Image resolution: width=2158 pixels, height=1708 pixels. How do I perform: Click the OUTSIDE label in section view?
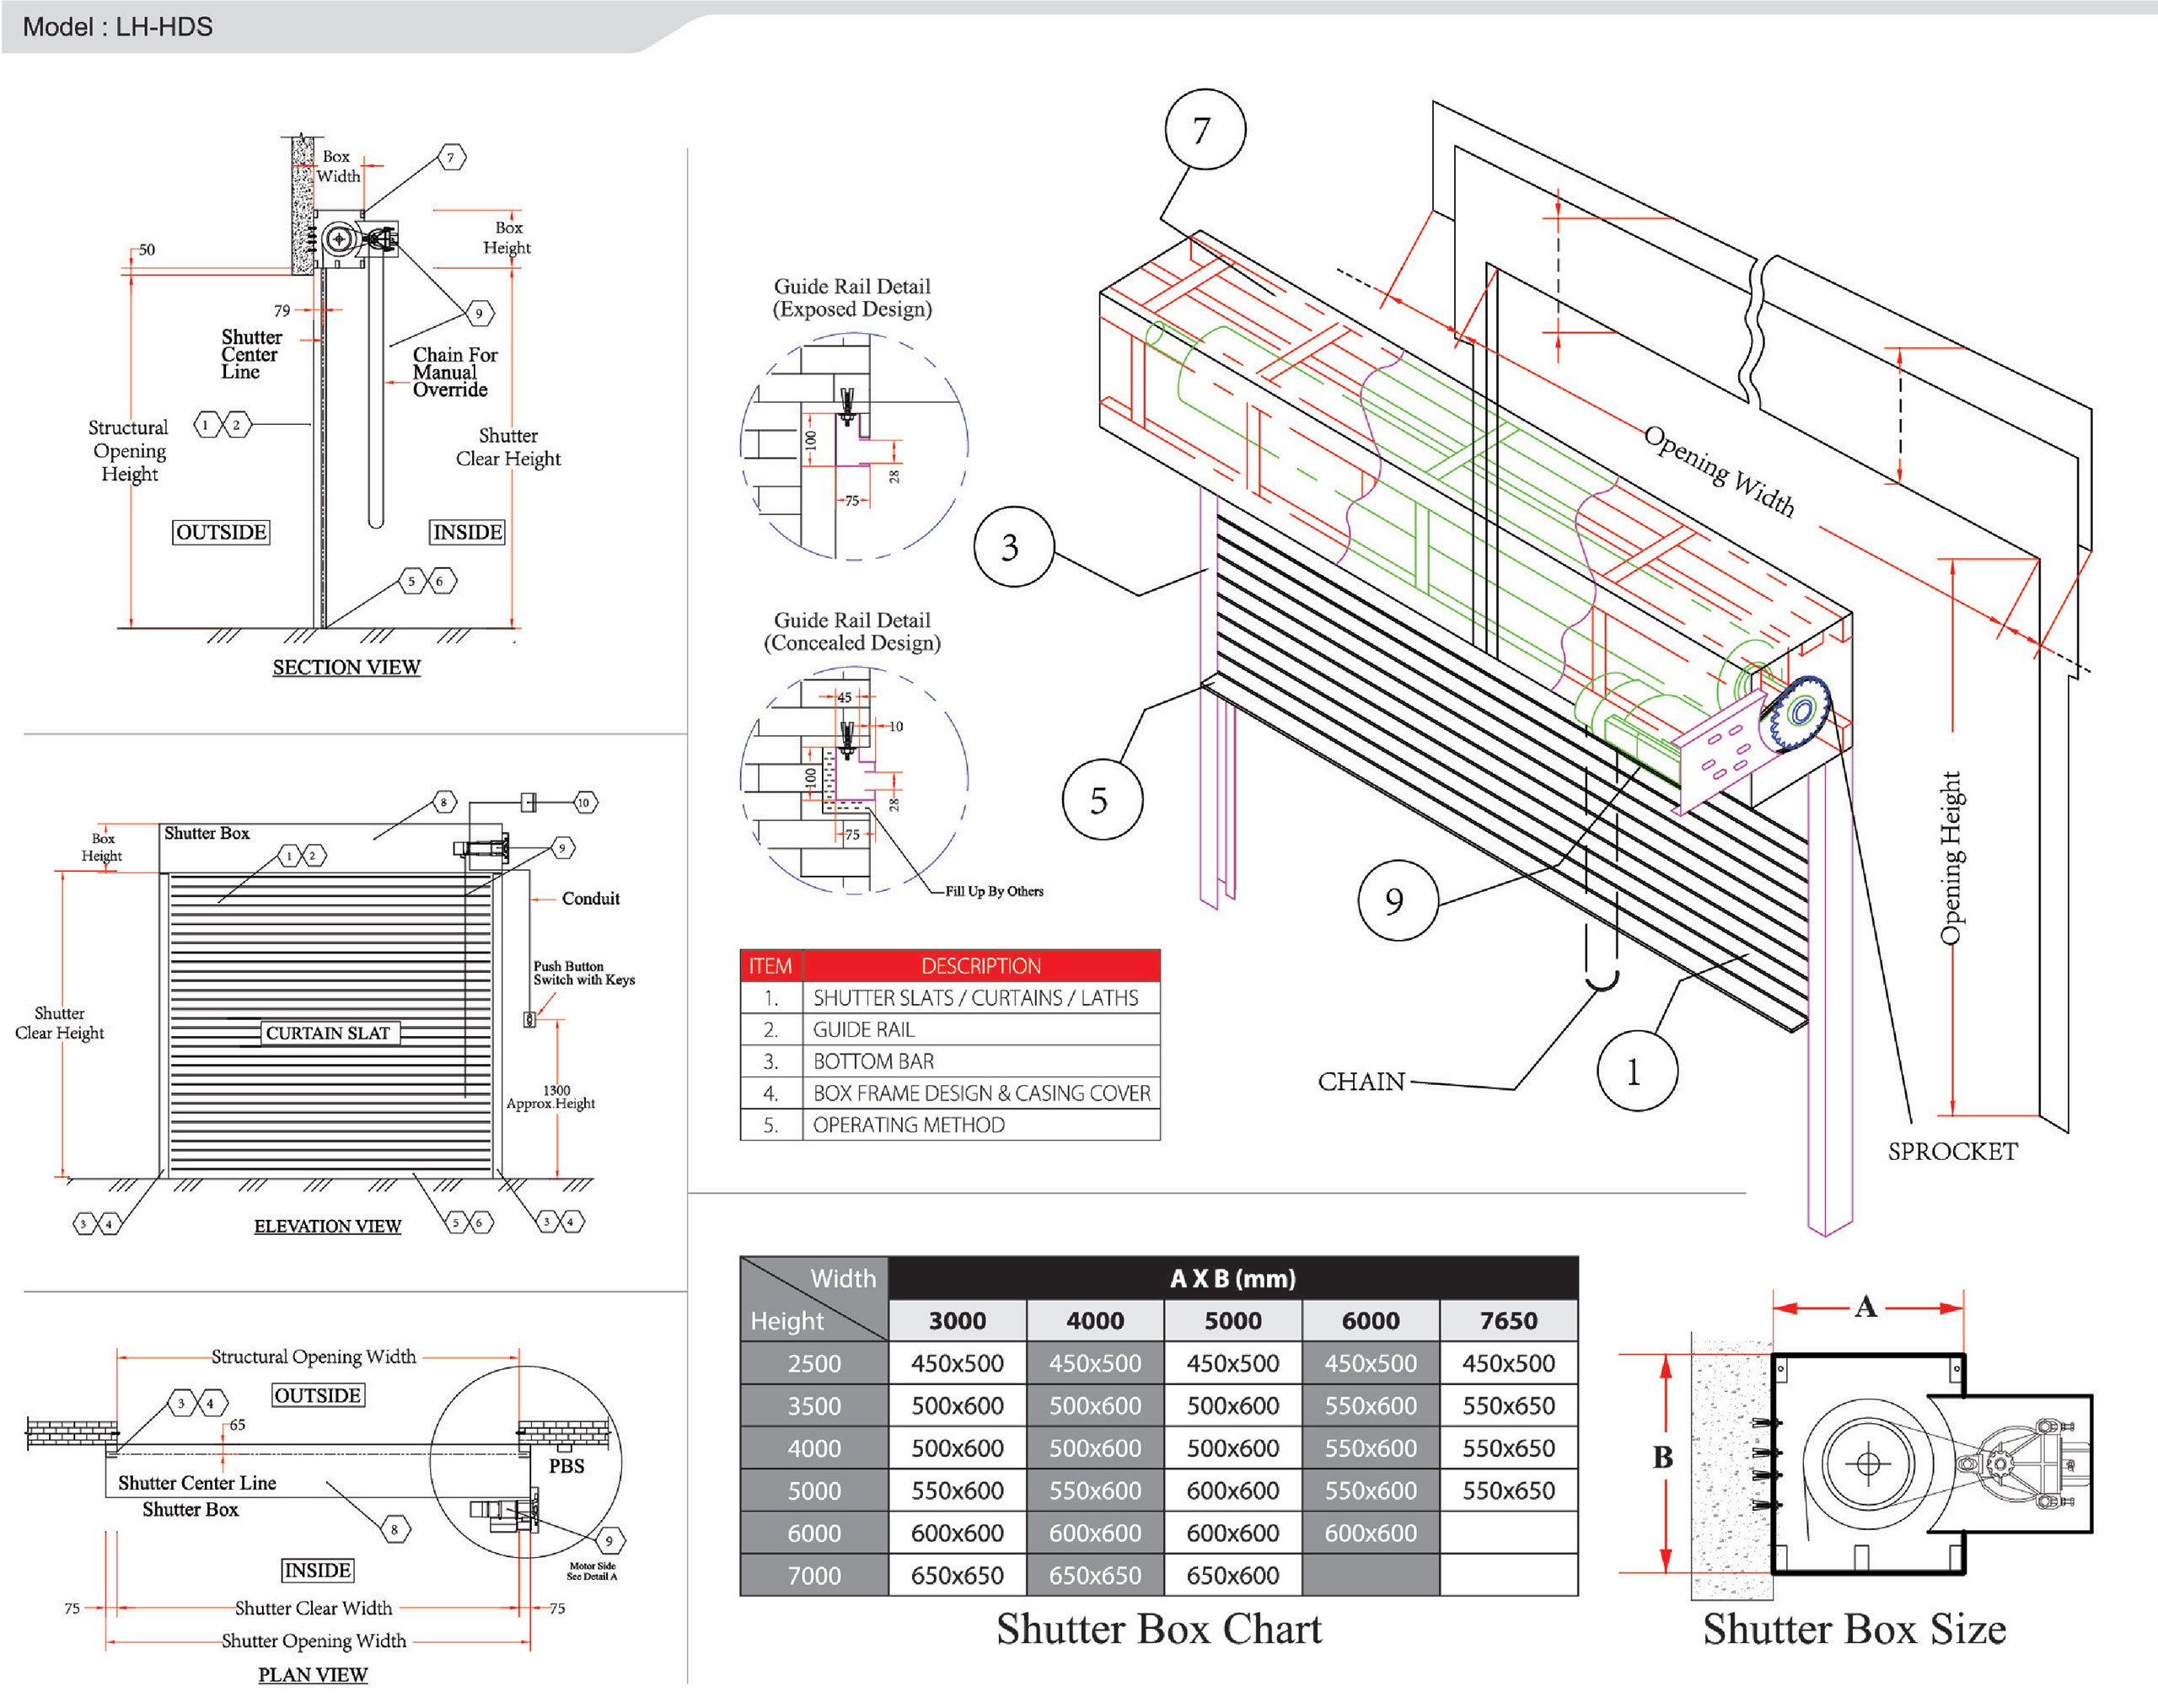click(x=221, y=532)
